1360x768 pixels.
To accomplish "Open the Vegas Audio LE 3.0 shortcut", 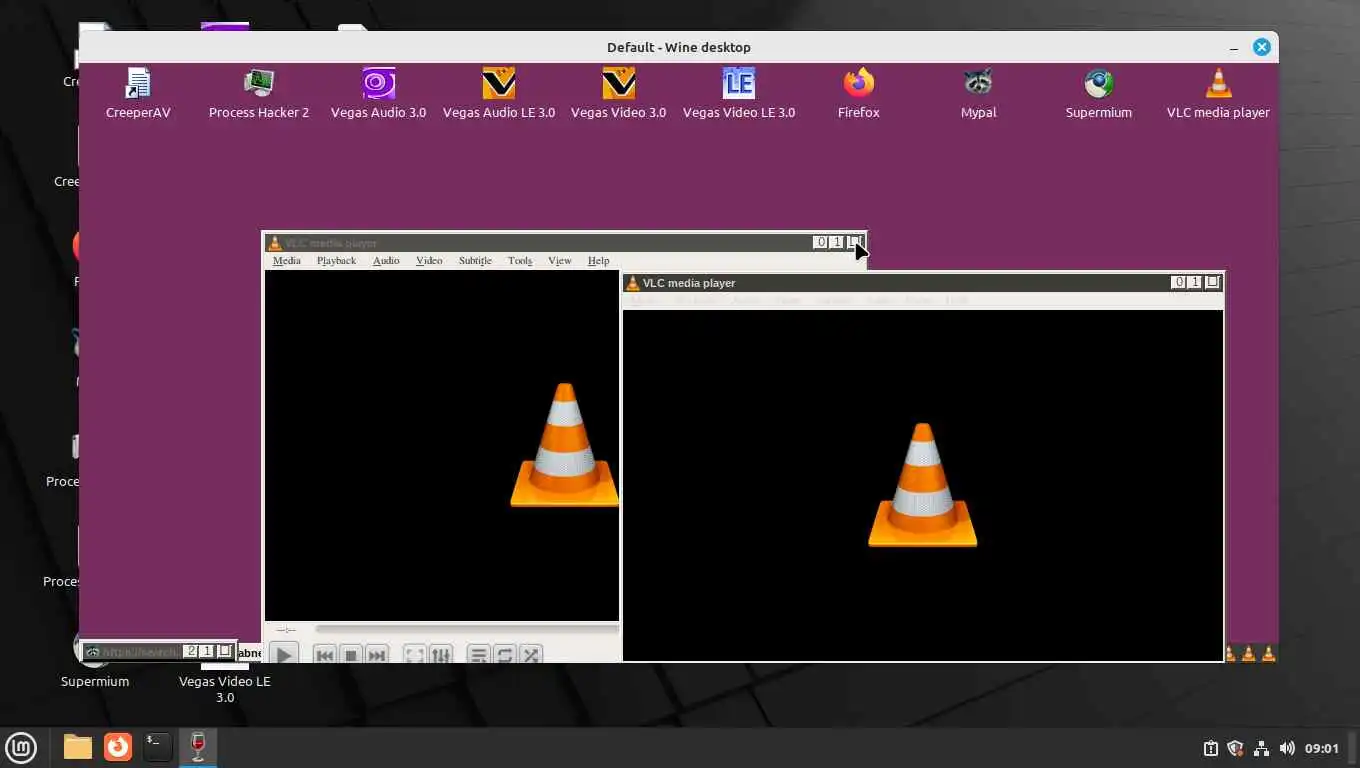I will (499, 94).
